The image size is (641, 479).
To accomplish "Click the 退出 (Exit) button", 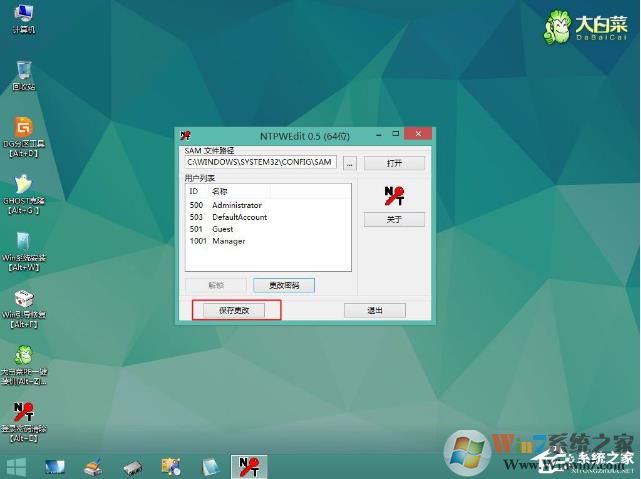I will point(375,311).
